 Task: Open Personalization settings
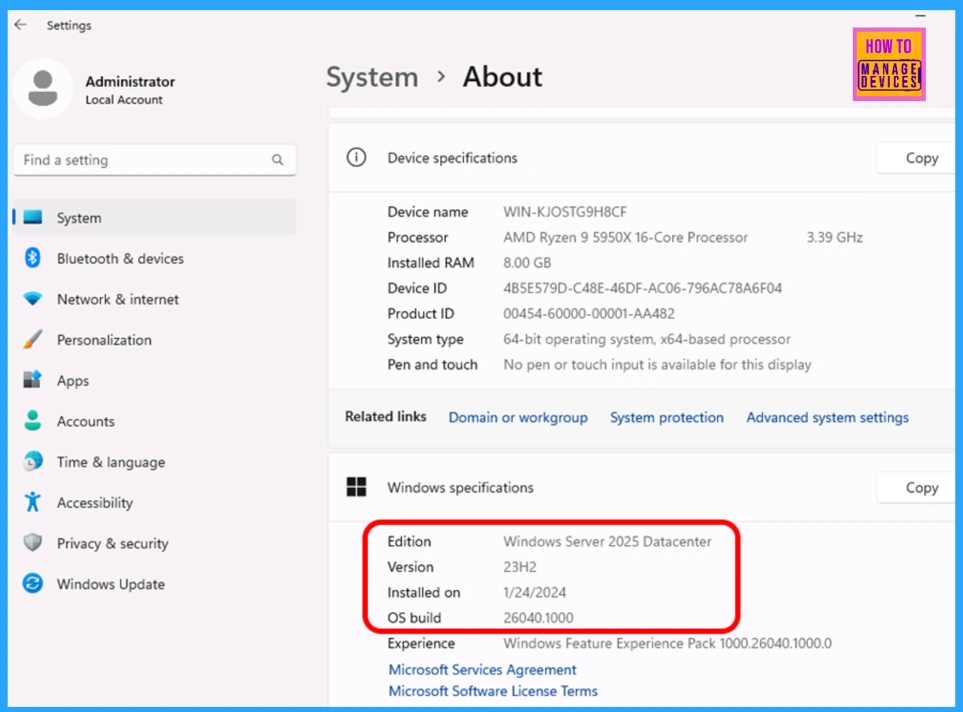155,339
